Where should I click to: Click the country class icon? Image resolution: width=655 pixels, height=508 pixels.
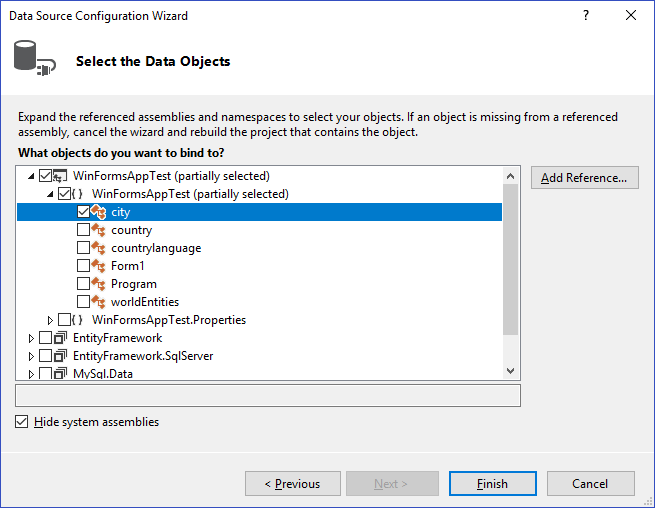coord(98,230)
